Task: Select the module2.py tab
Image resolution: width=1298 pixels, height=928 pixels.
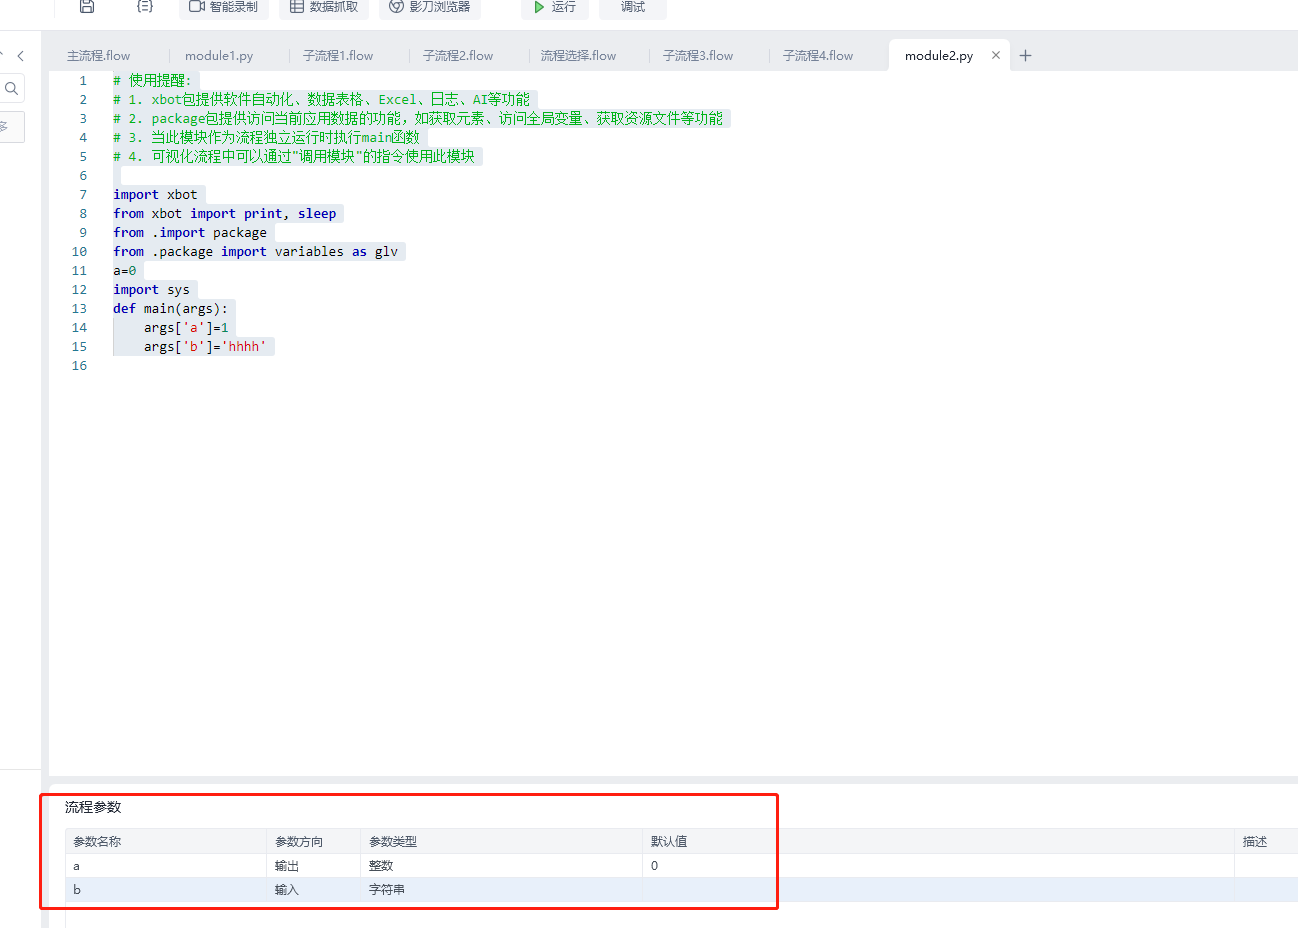Action: [x=939, y=56]
